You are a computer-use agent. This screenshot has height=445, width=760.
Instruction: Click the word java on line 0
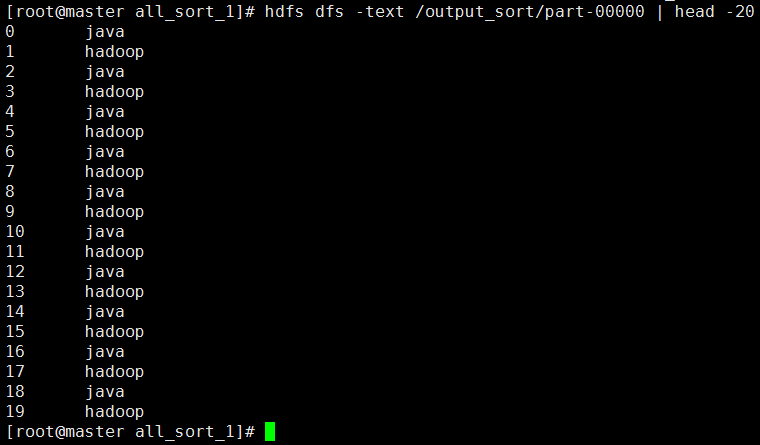(105, 32)
